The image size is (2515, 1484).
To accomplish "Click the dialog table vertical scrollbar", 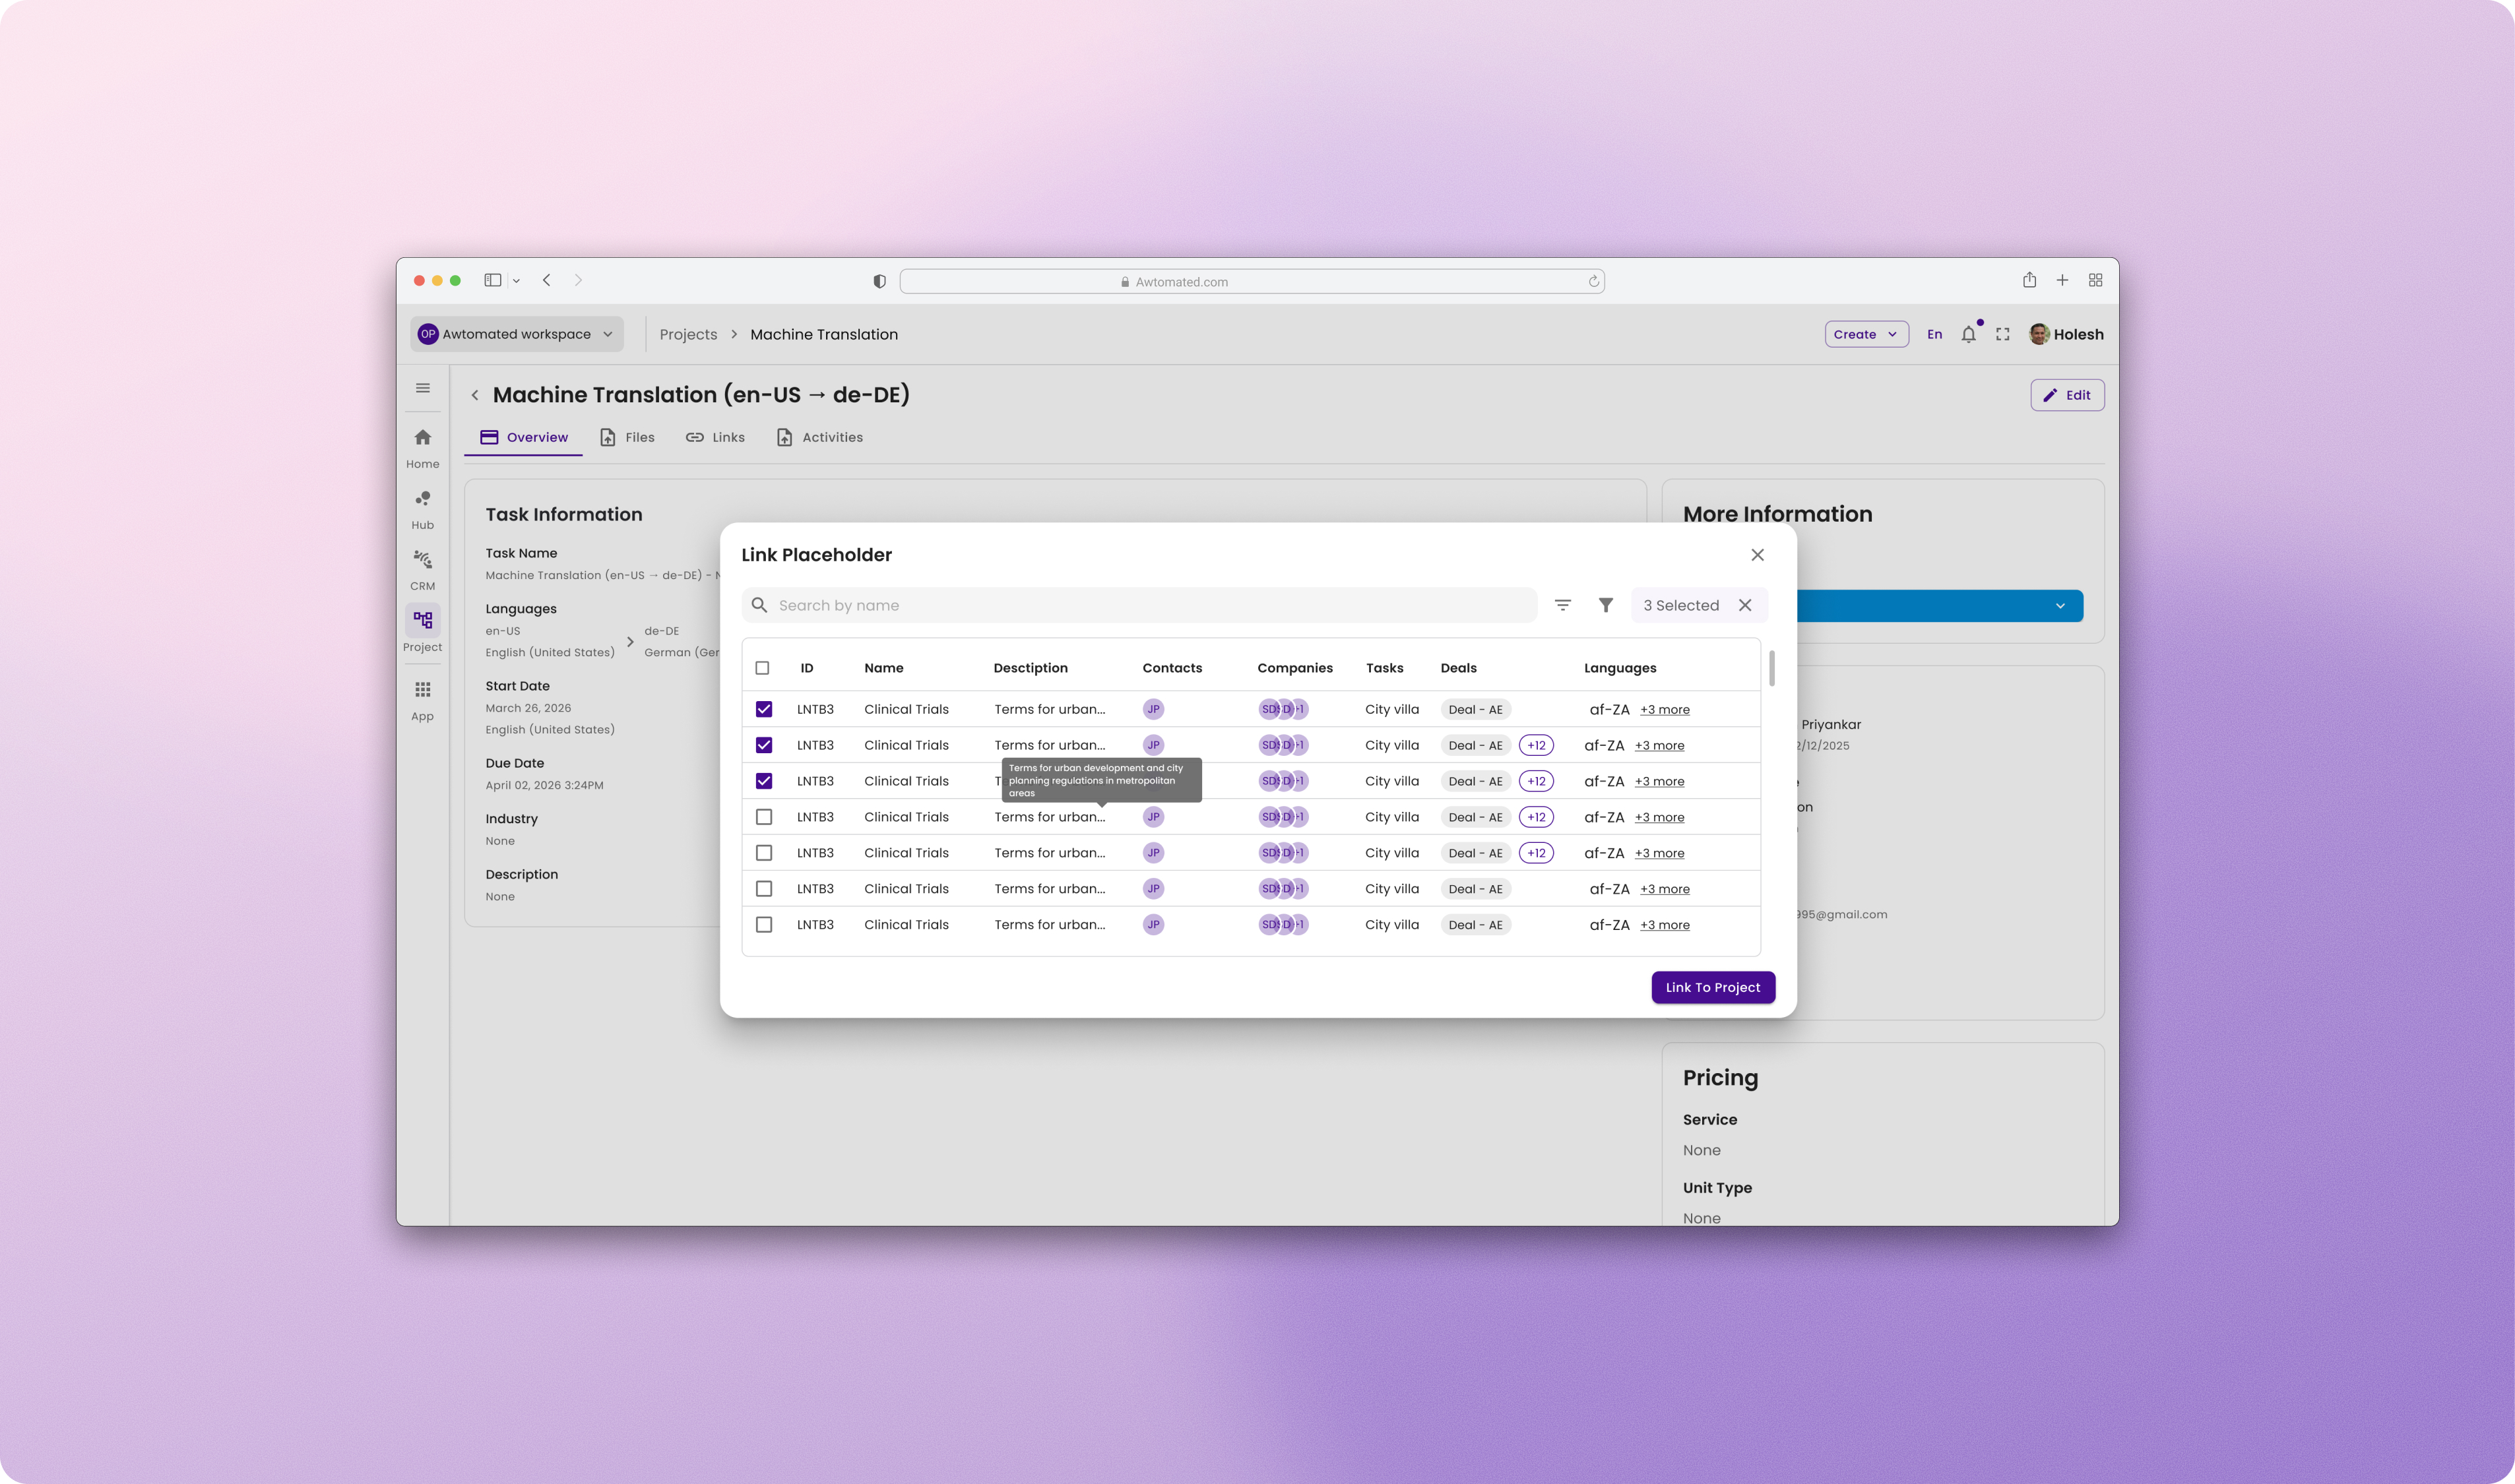I will point(1772,668).
